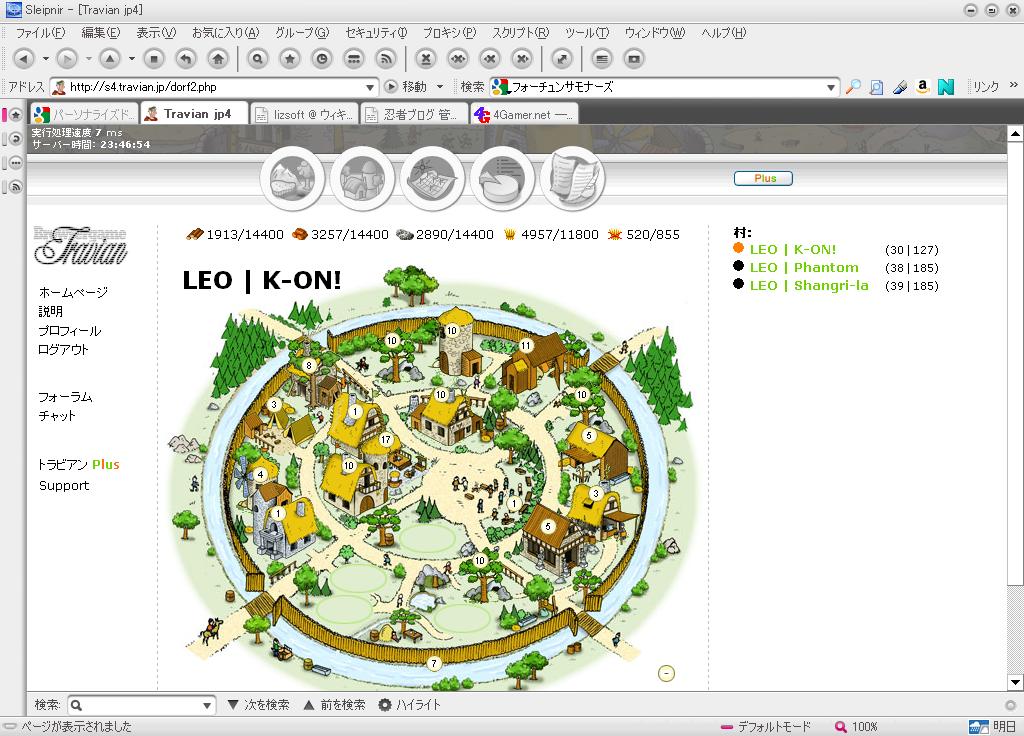Click the wall marker labeled 7

[434, 664]
